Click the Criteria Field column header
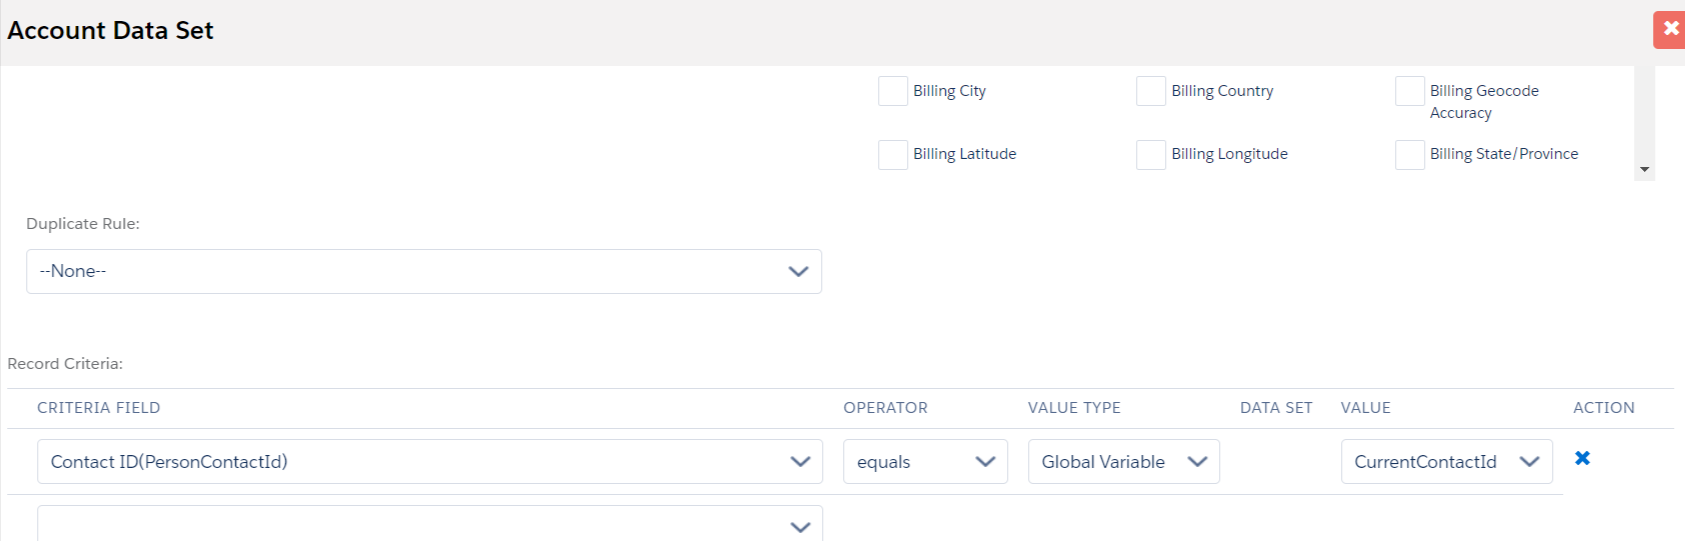This screenshot has height=541, width=1685. 98,408
